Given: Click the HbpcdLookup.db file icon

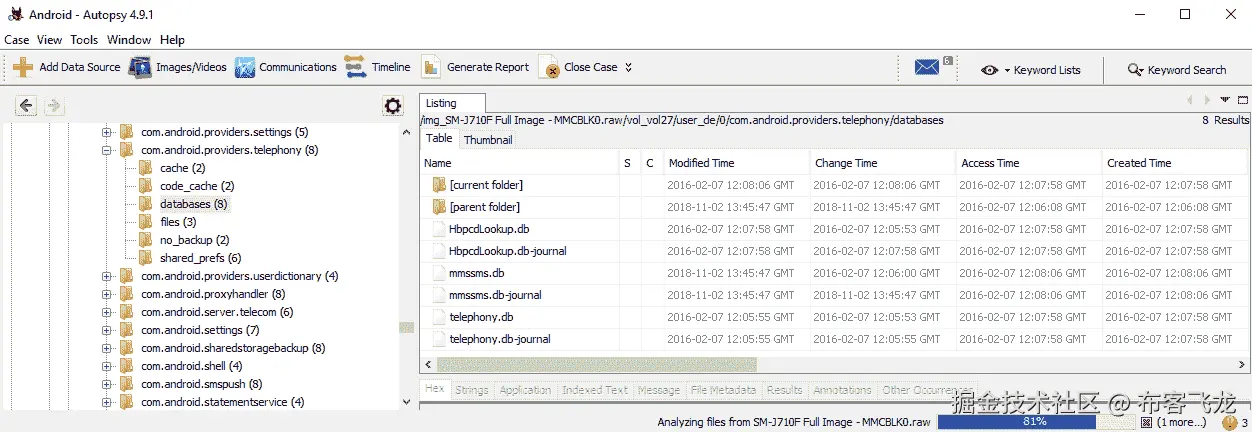Looking at the screenshot, I should 439,229.
